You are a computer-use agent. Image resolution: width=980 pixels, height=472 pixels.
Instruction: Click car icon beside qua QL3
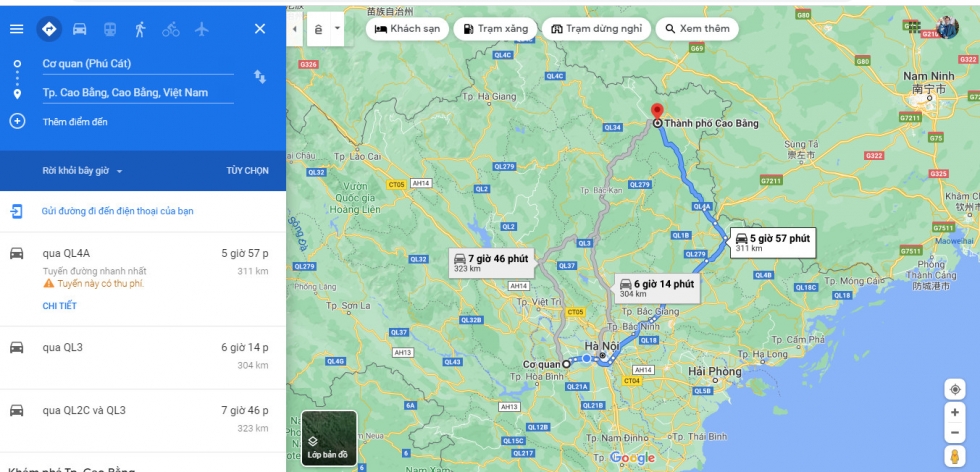pyautogui.click(x=17, y=347)
